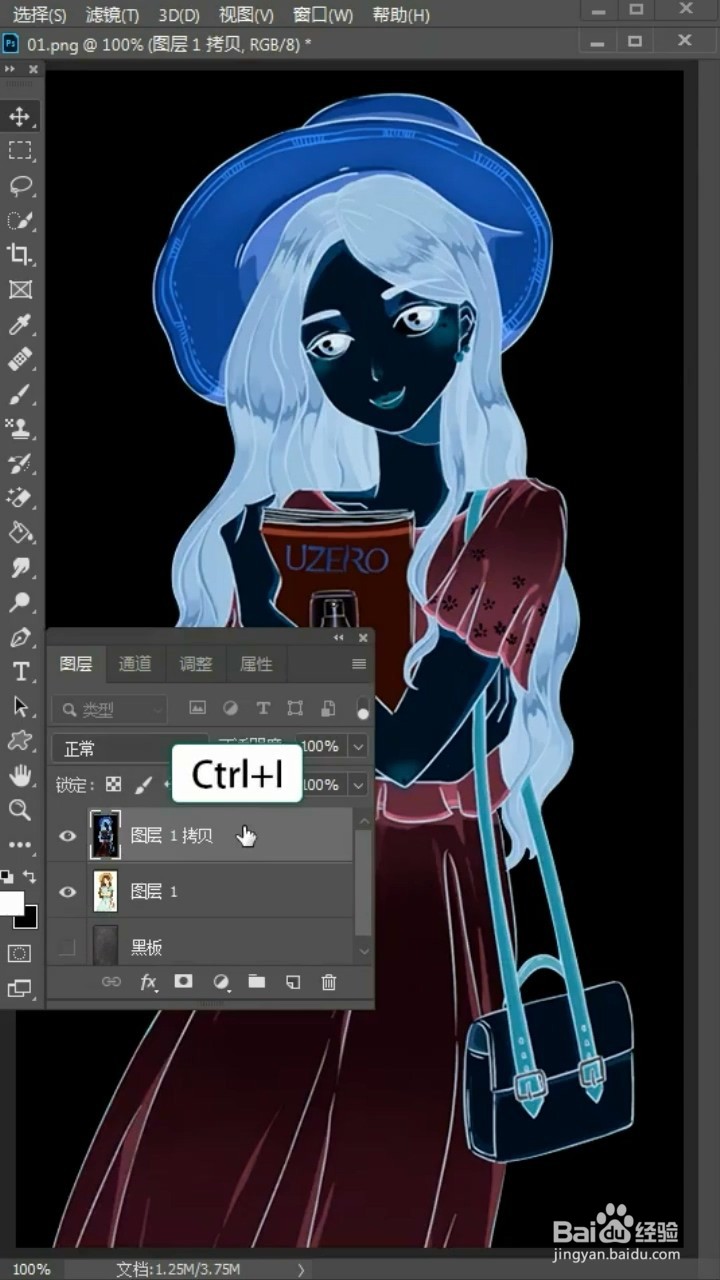
Task: Open status bar info arrow menu
Action: [x=301, y=1269]
